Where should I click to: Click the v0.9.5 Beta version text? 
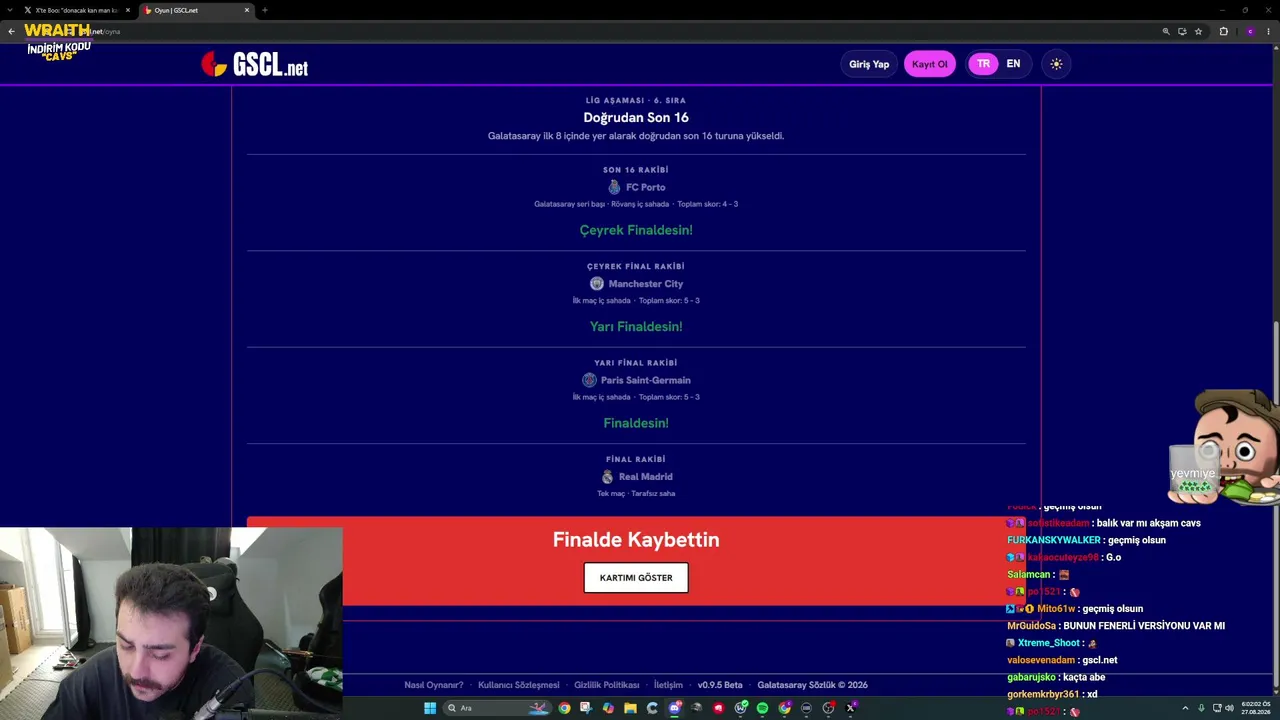coord(720,685)
